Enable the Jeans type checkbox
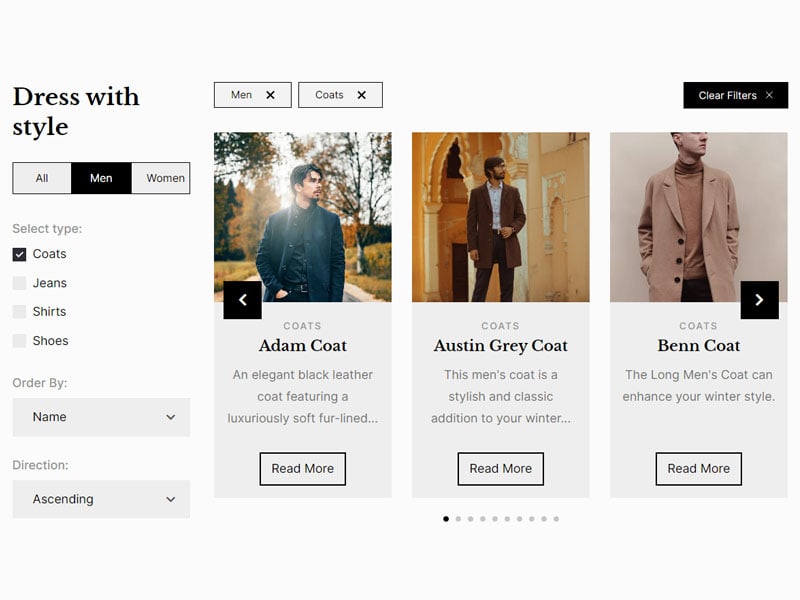Screen dimensions: 800x600 coord(19,283)
